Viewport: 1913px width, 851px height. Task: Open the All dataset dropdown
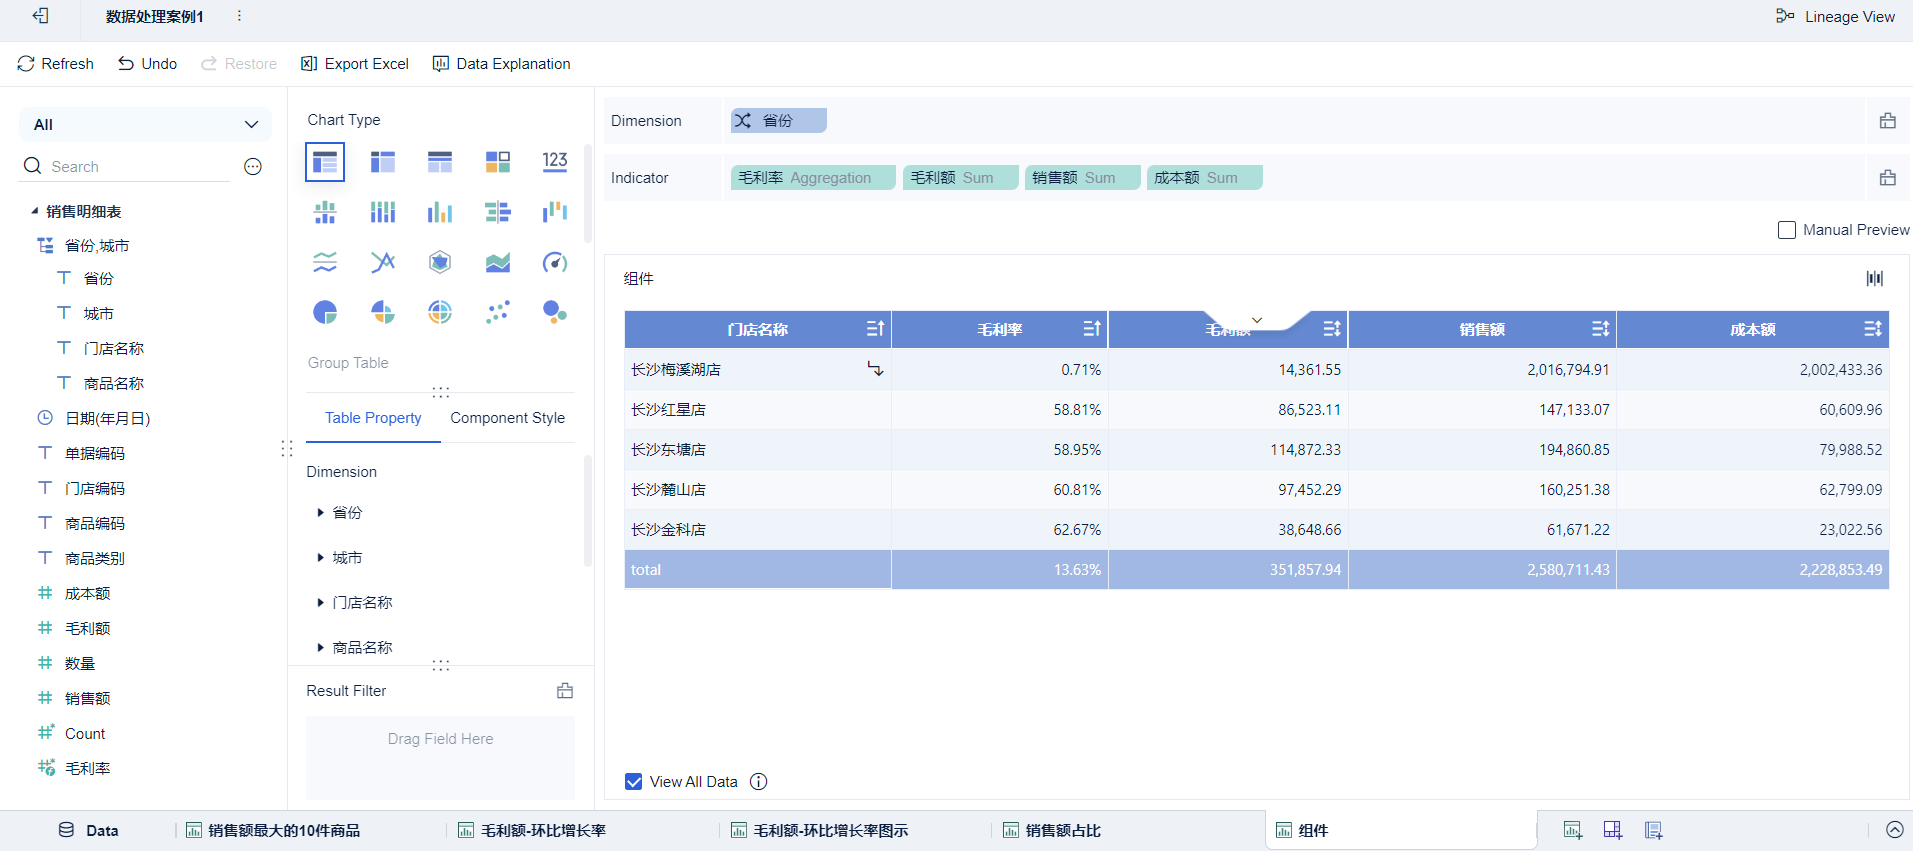pyautogui.click(x=146, y=125)
